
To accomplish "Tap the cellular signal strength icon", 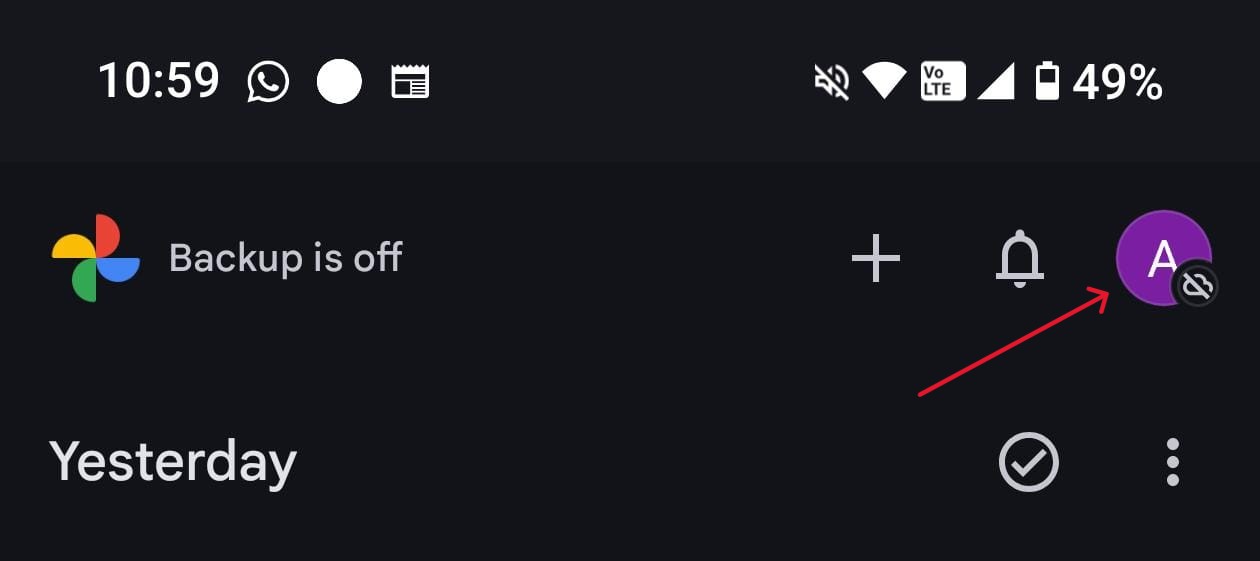I will click(996, 82).
